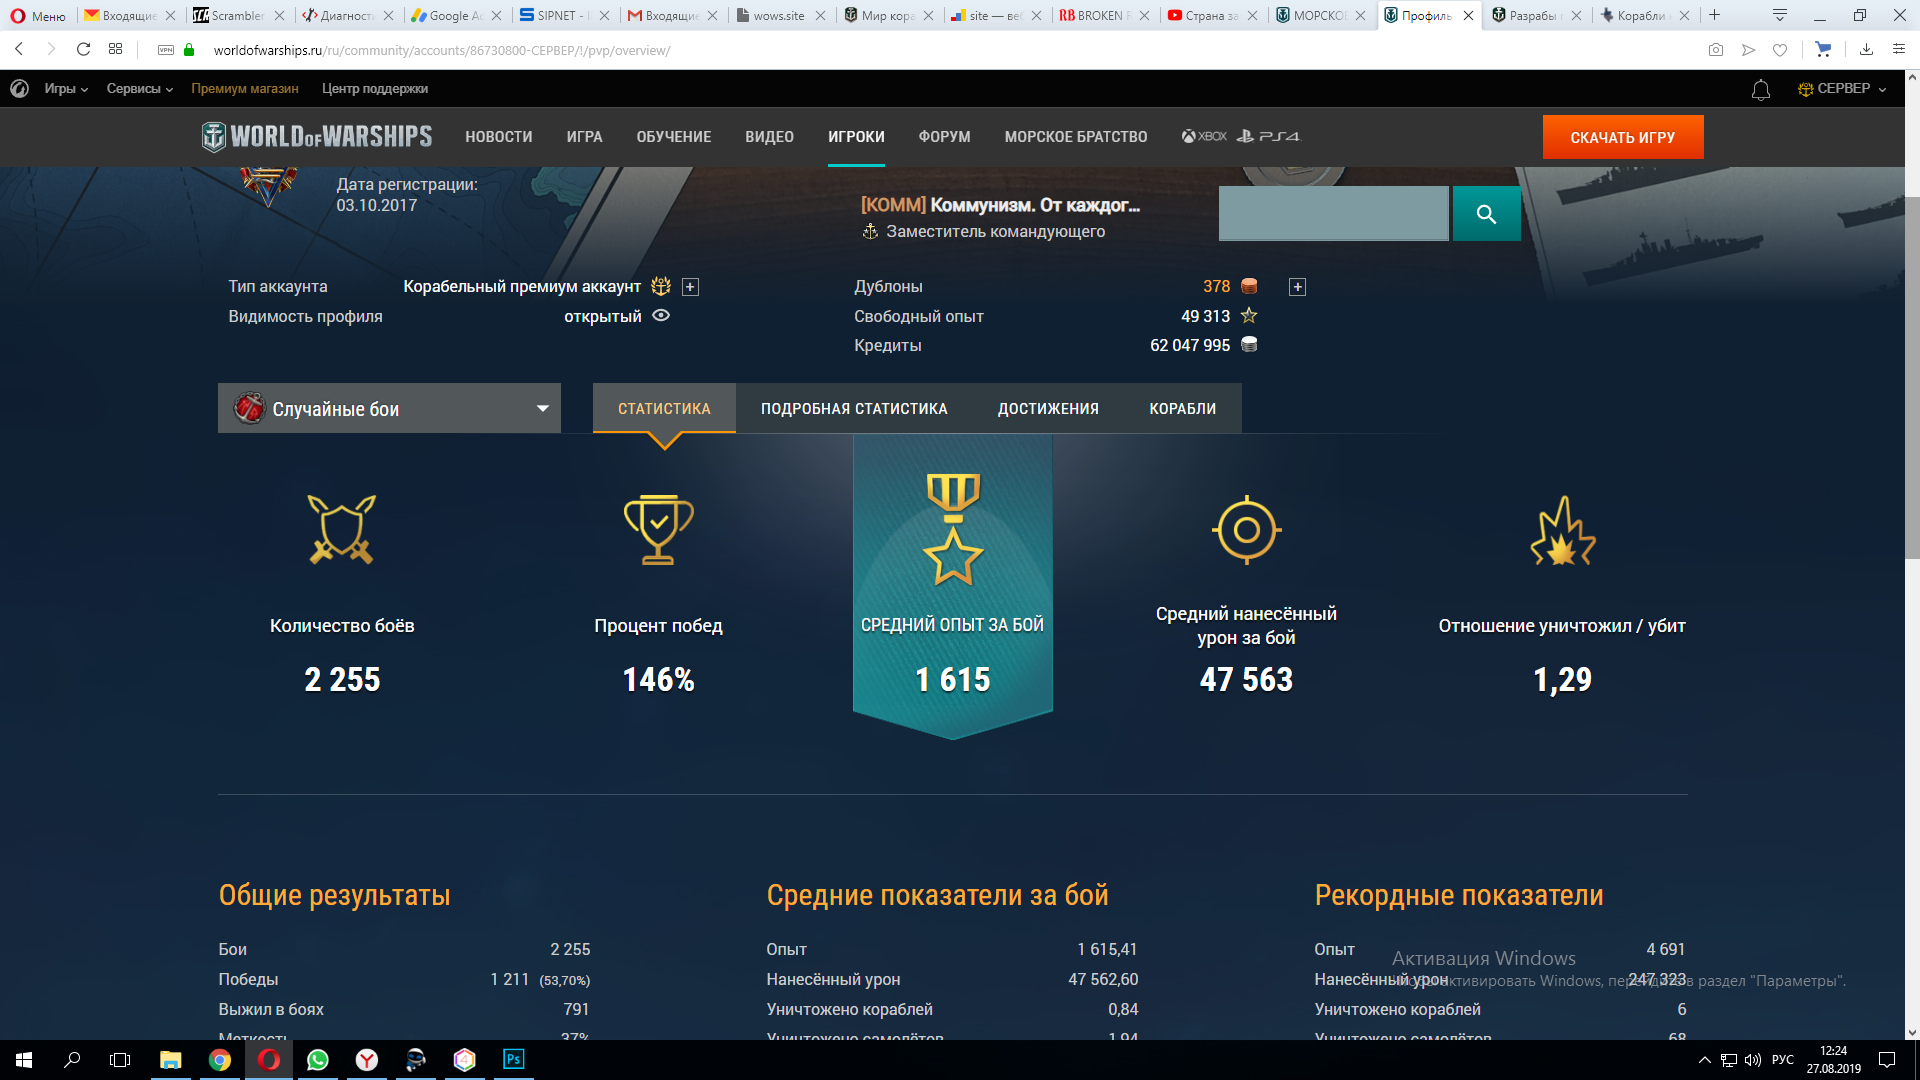Open the Opera speed dial grid icon
Image resolution: width=1920 pixels, height=1080 pixels.
(116, 50)
